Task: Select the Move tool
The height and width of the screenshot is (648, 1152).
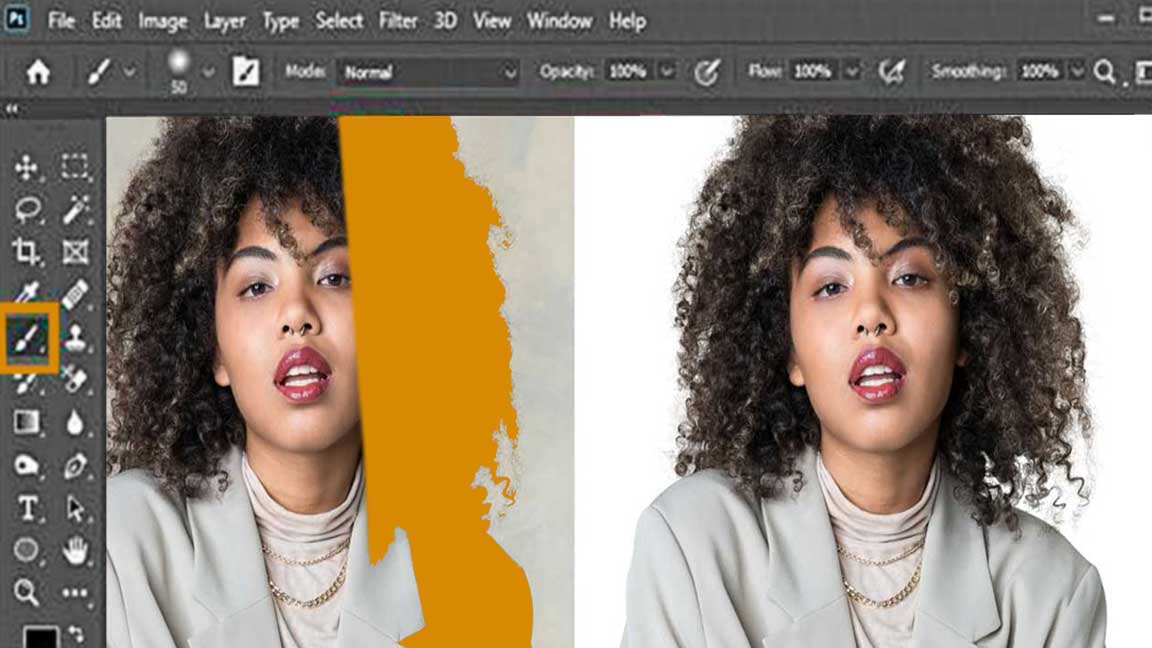Action: click(25, 166)
